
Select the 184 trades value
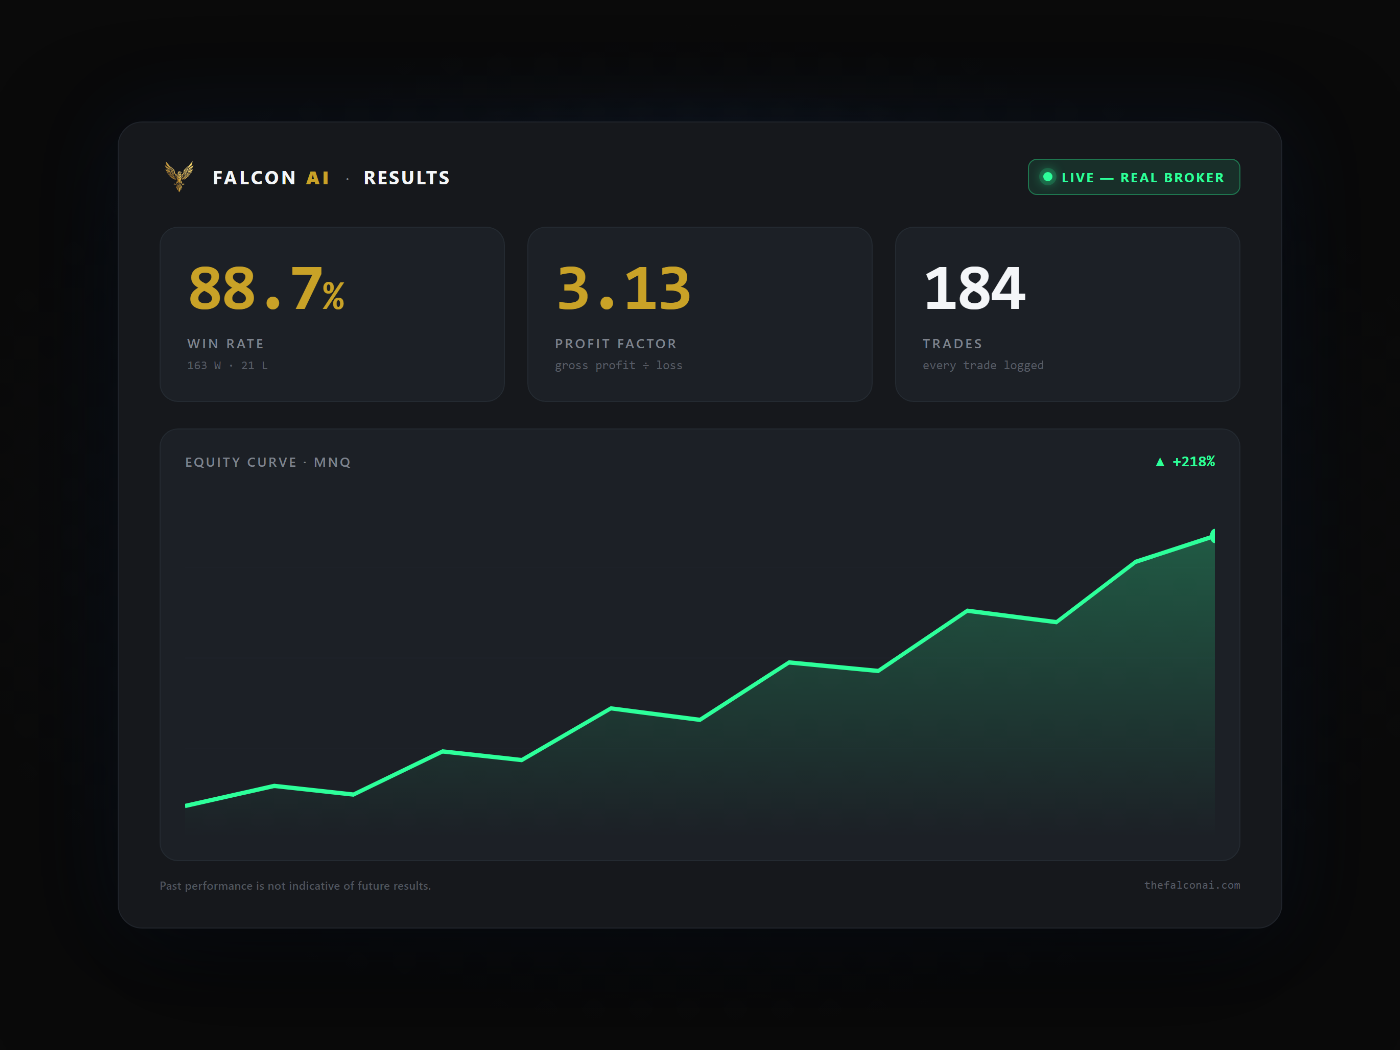click(974, 289)
